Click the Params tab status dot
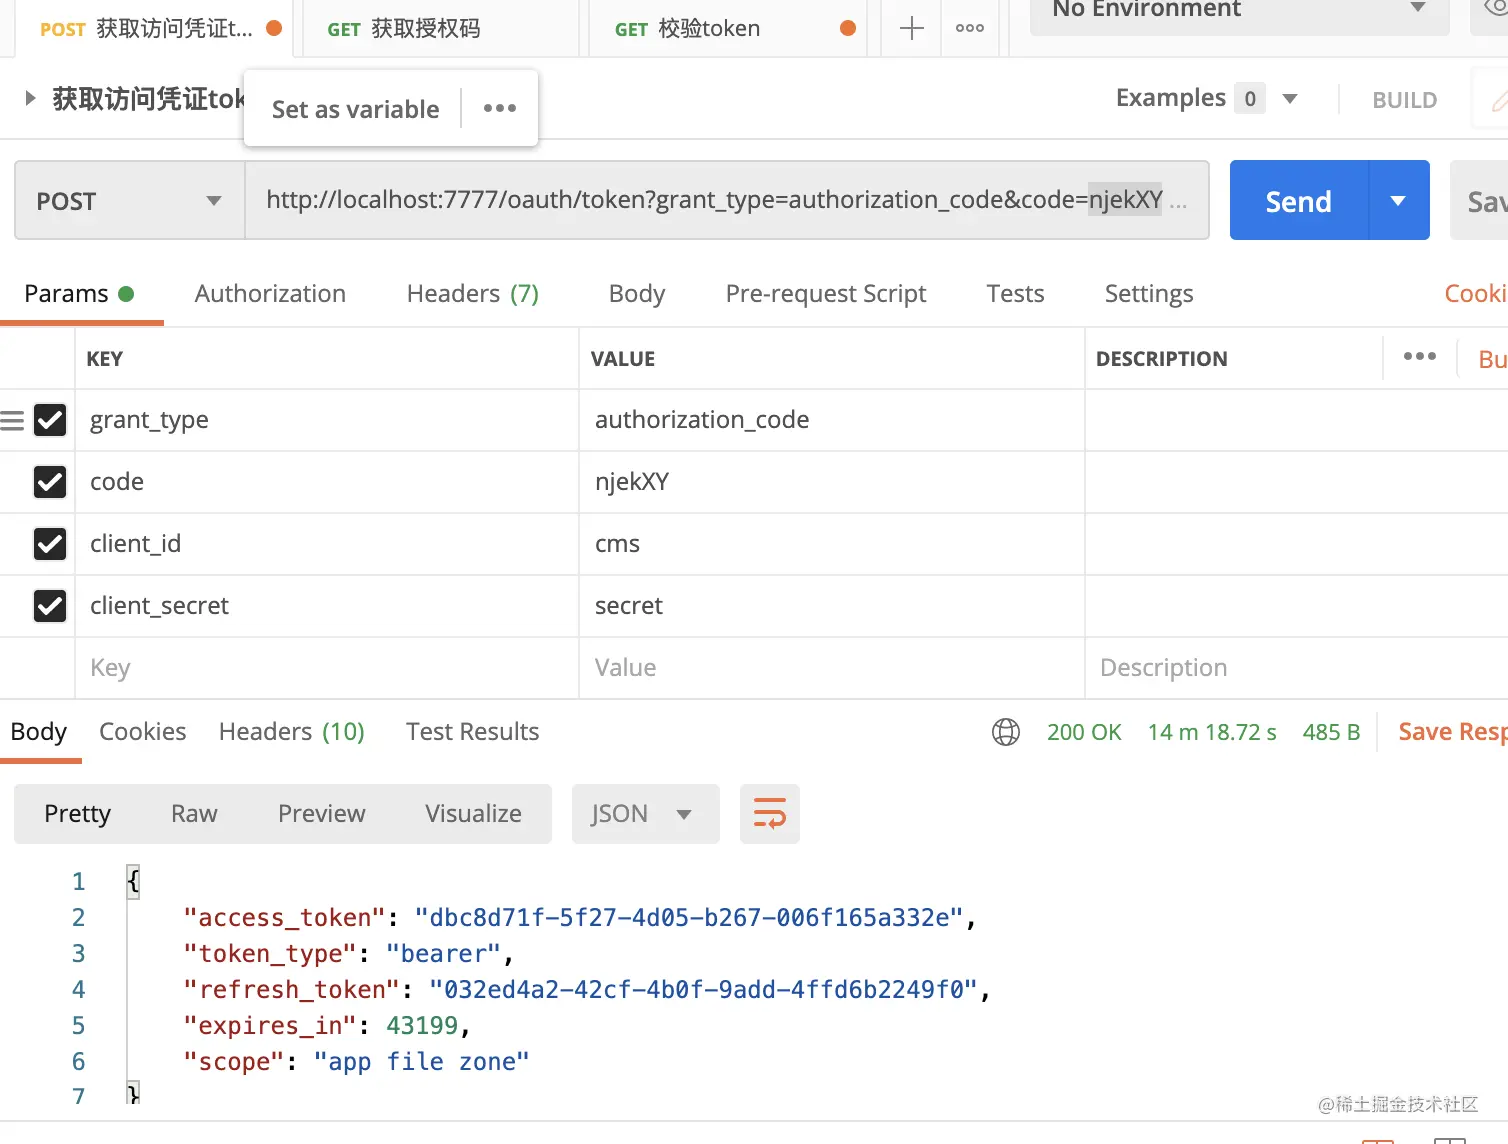Screen dimensions: 1508x1144 click(x=126, y=294)
